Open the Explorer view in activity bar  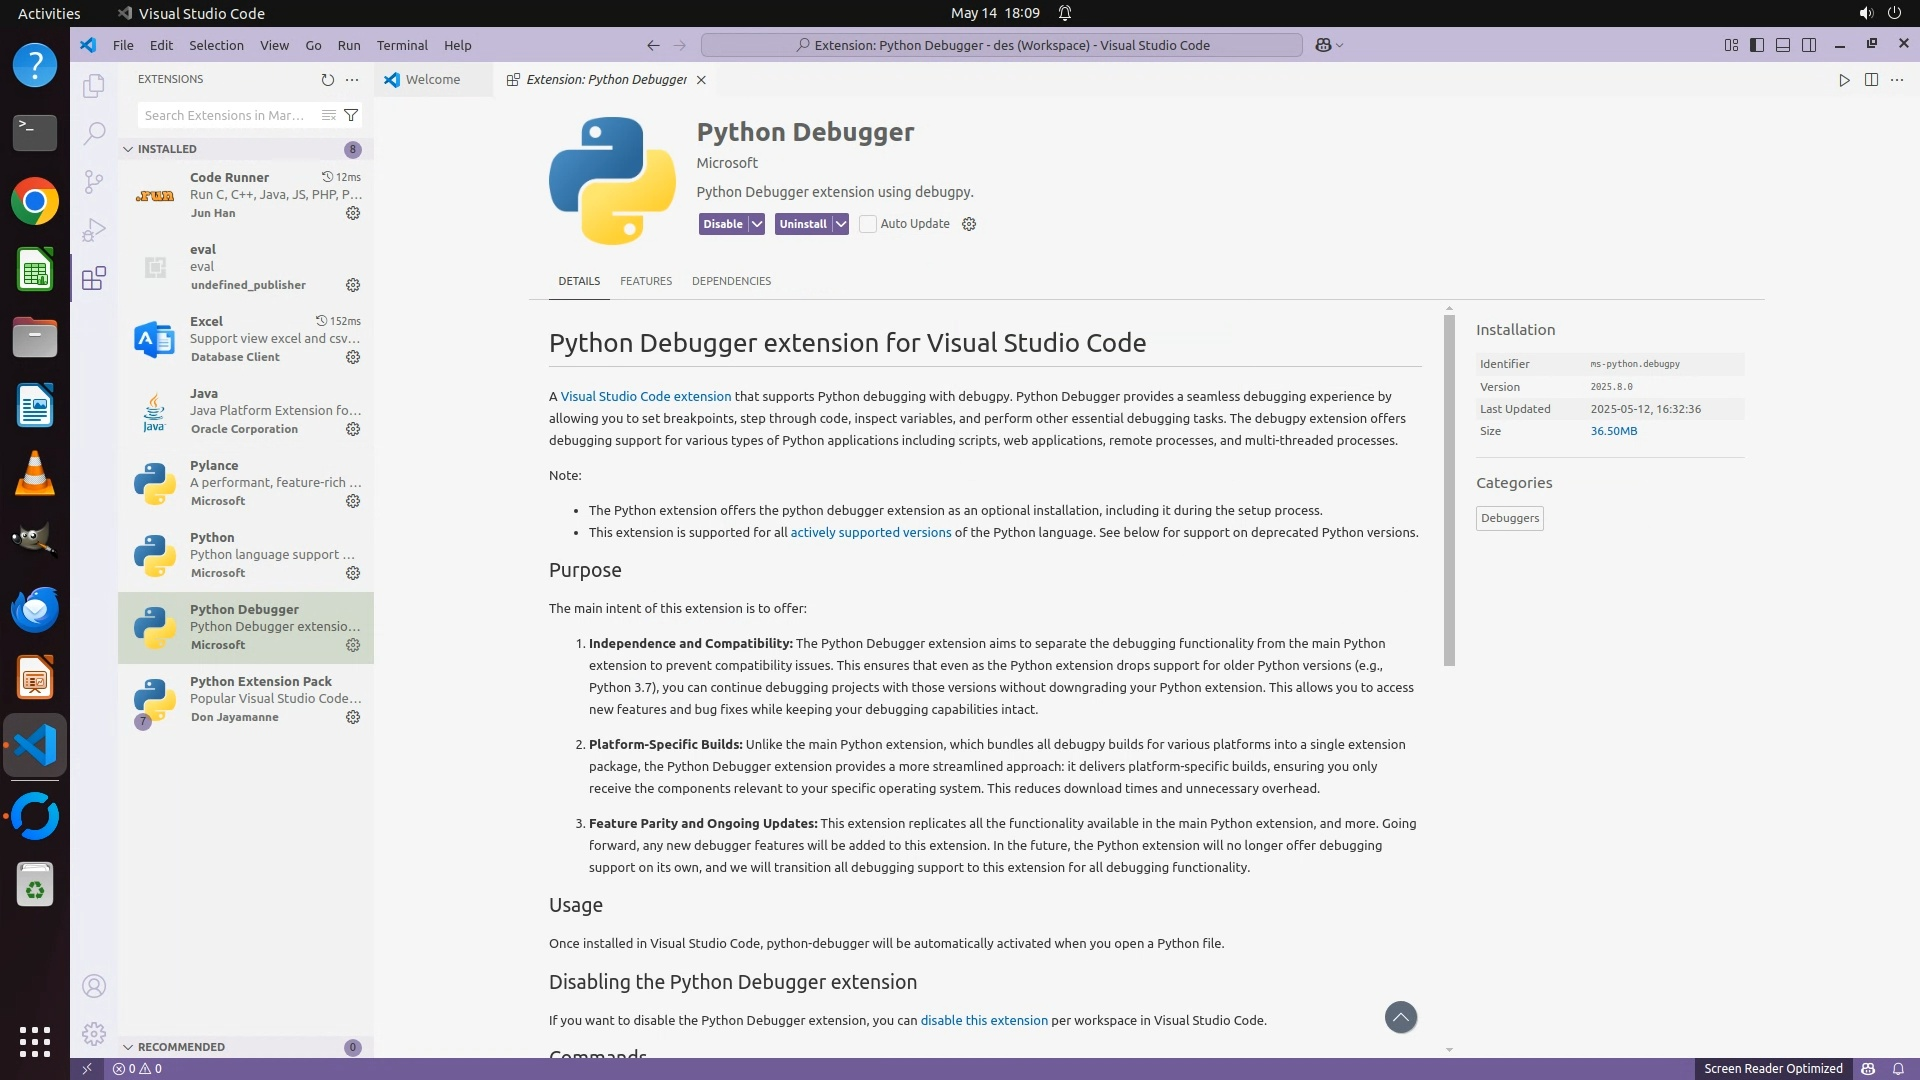point(94,86)
